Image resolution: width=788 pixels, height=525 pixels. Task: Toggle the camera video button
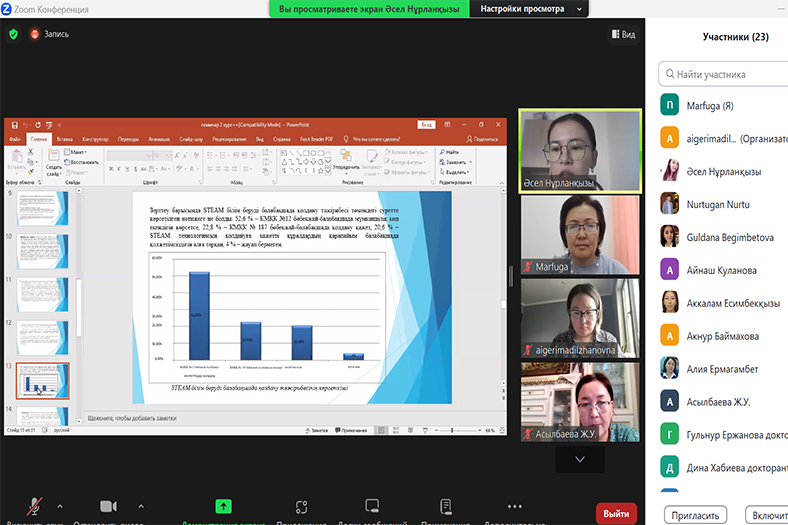[x=108, y=508]
